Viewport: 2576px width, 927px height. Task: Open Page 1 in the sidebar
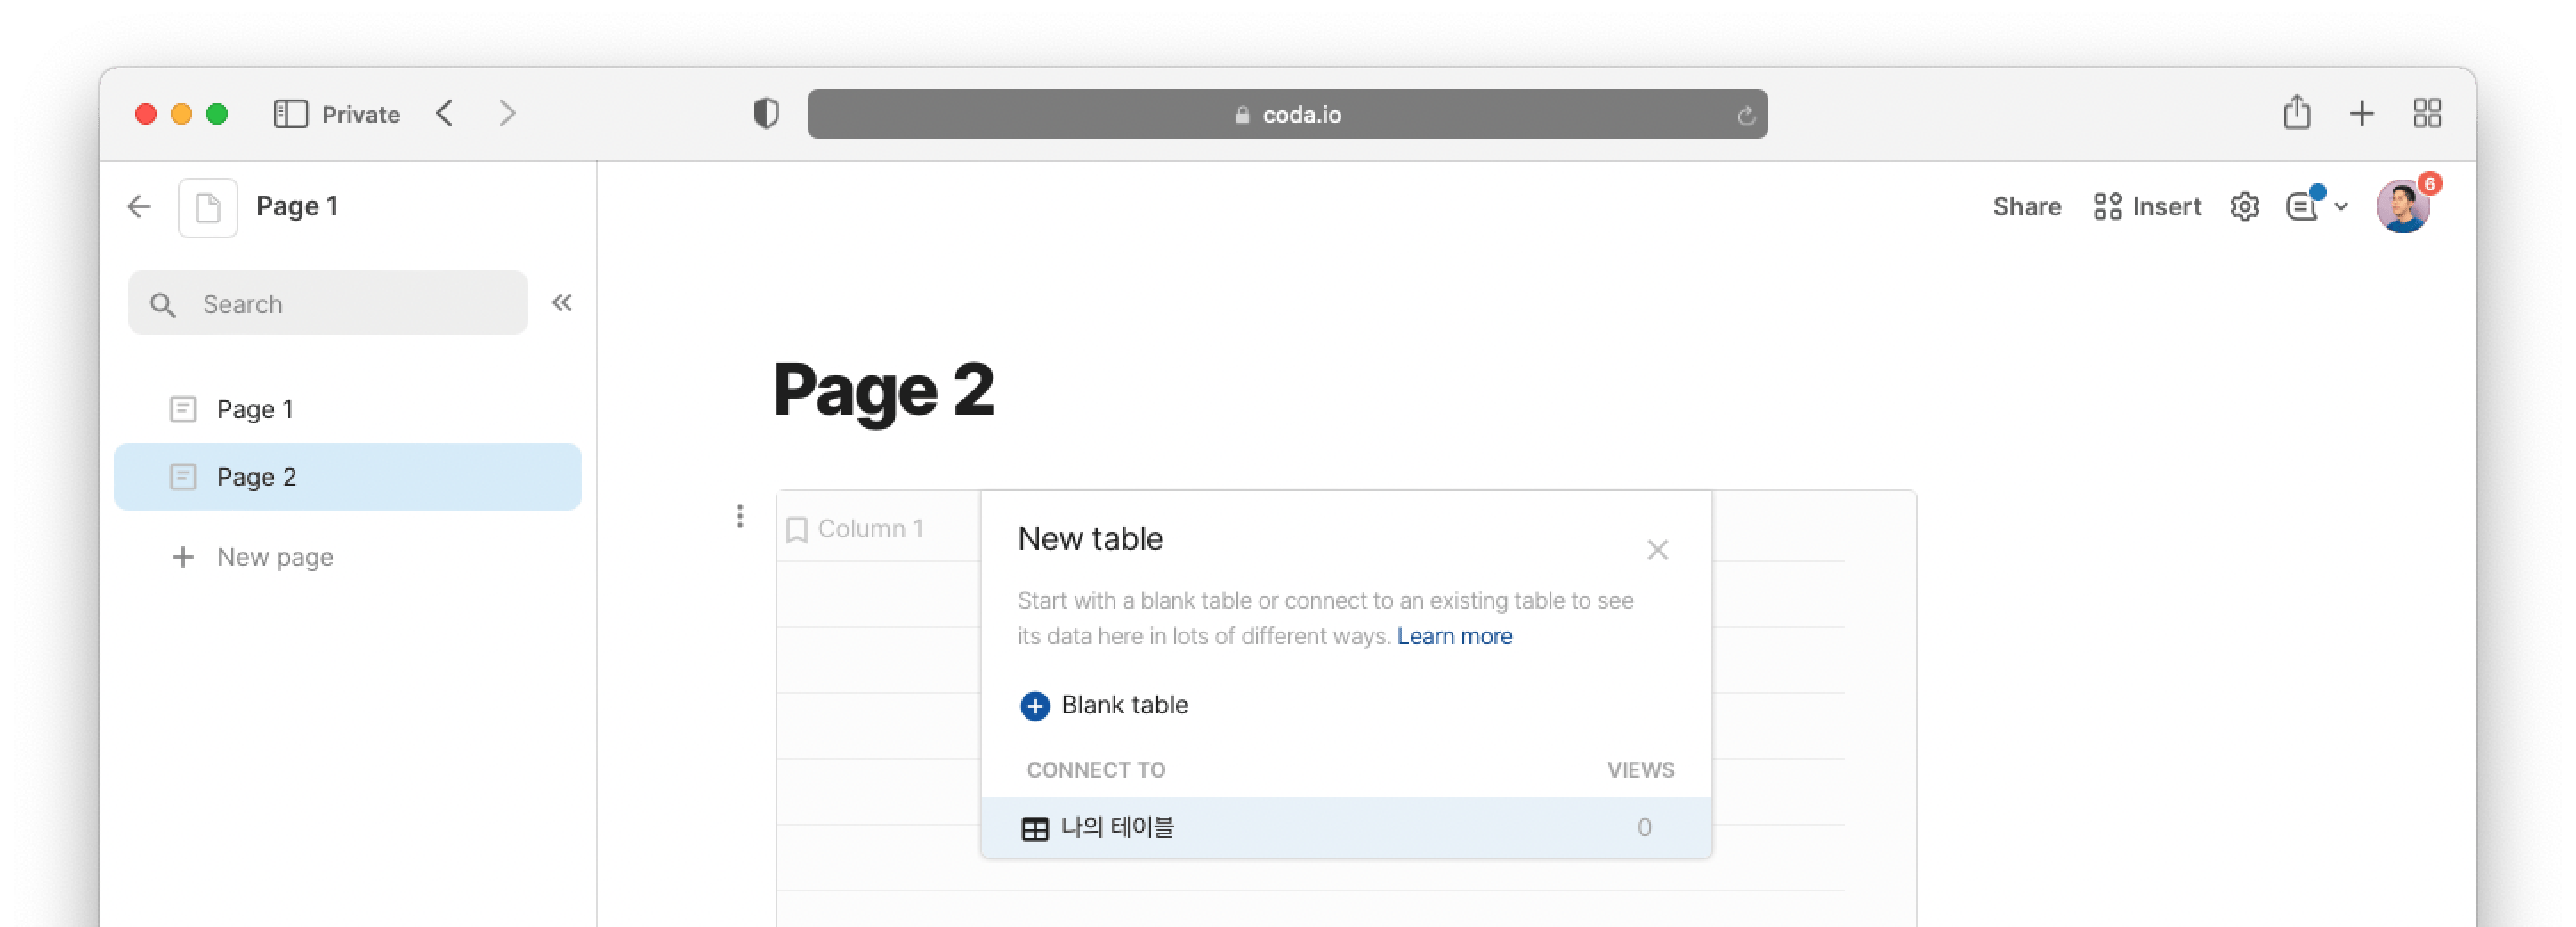click(255, 409)
